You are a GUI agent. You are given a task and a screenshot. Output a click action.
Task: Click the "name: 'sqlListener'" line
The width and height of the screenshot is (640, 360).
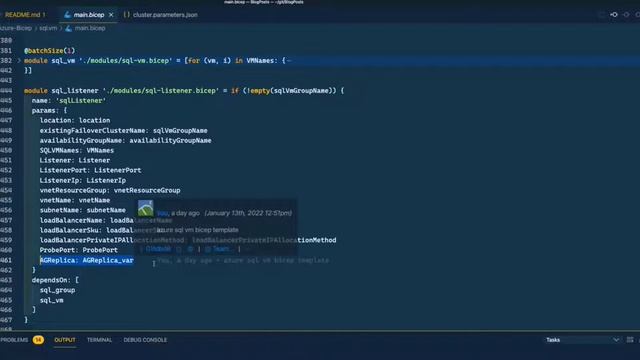[69, 100]
